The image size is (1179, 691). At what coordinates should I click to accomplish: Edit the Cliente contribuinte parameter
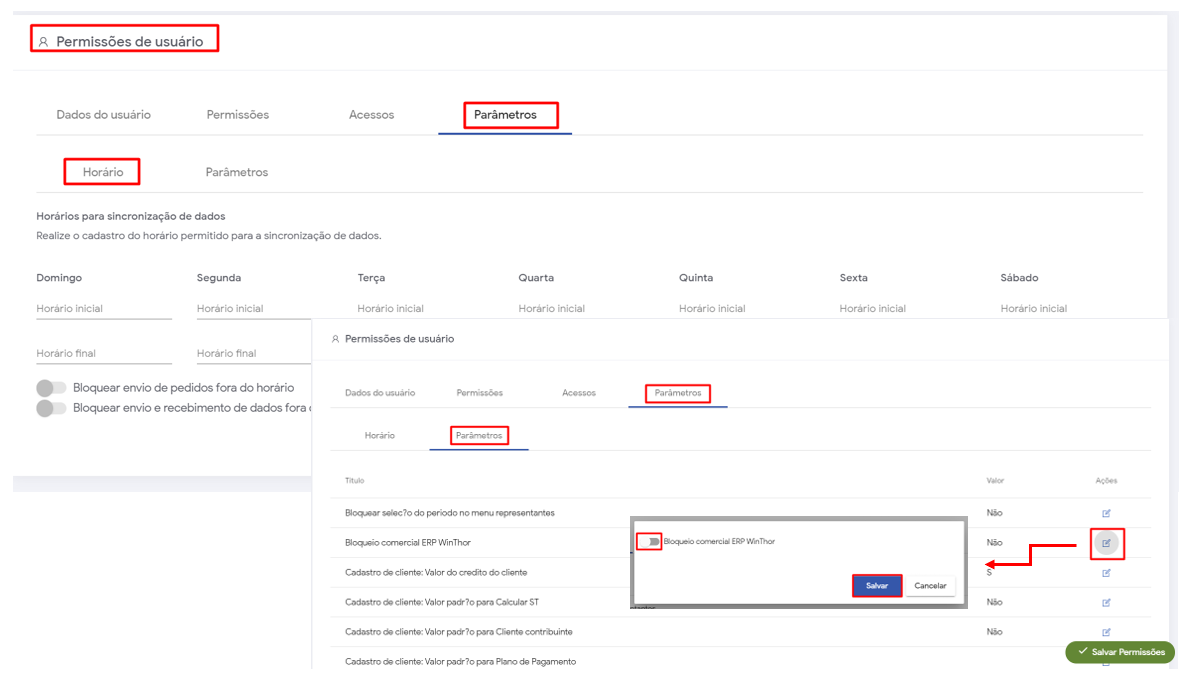pyautogui.click(x=1106, y=632)
